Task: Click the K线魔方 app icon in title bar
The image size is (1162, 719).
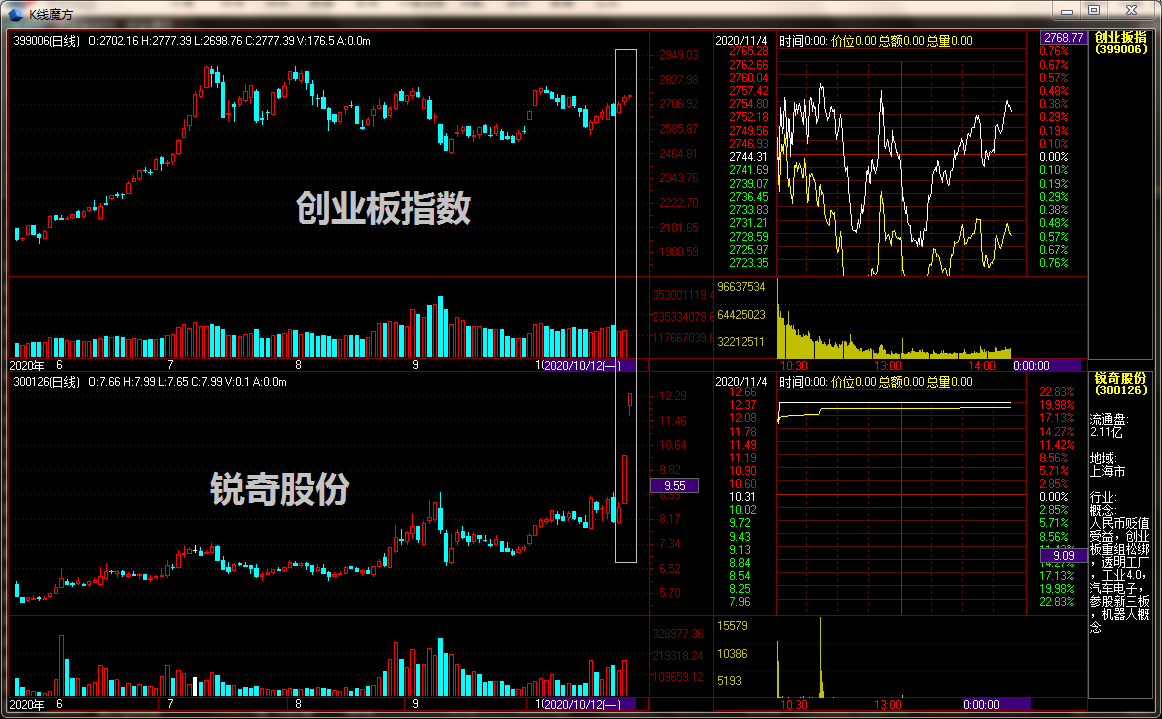Action: pos(15,13)
